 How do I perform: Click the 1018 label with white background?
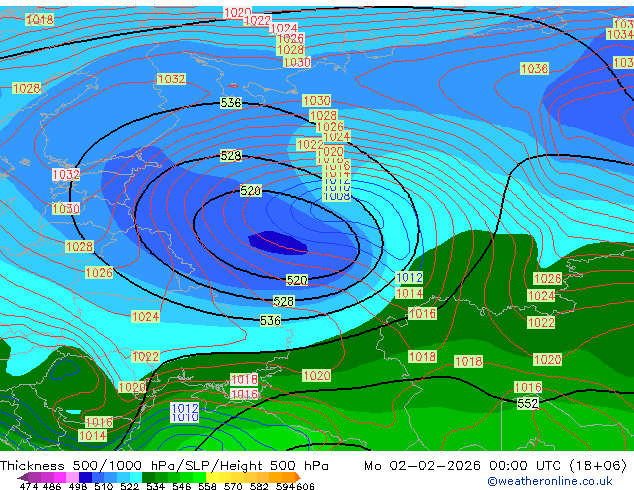(244, 379)
